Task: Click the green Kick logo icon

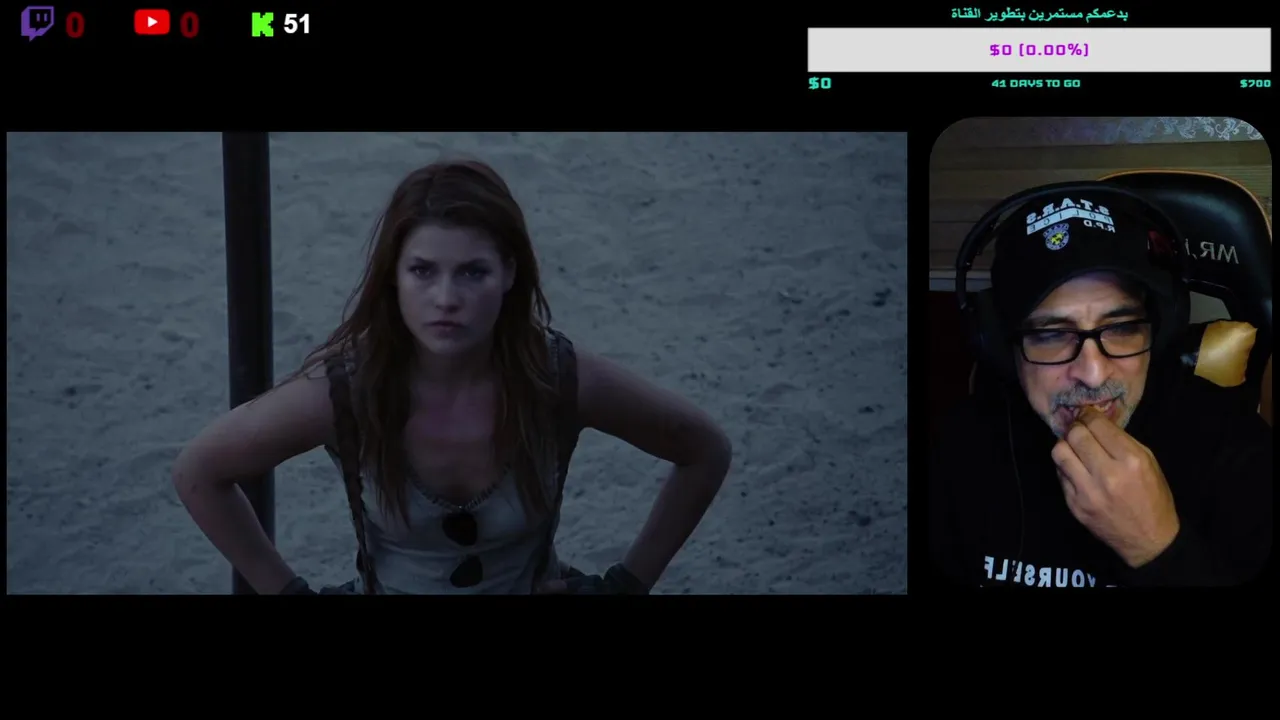Action: point(262,25)
